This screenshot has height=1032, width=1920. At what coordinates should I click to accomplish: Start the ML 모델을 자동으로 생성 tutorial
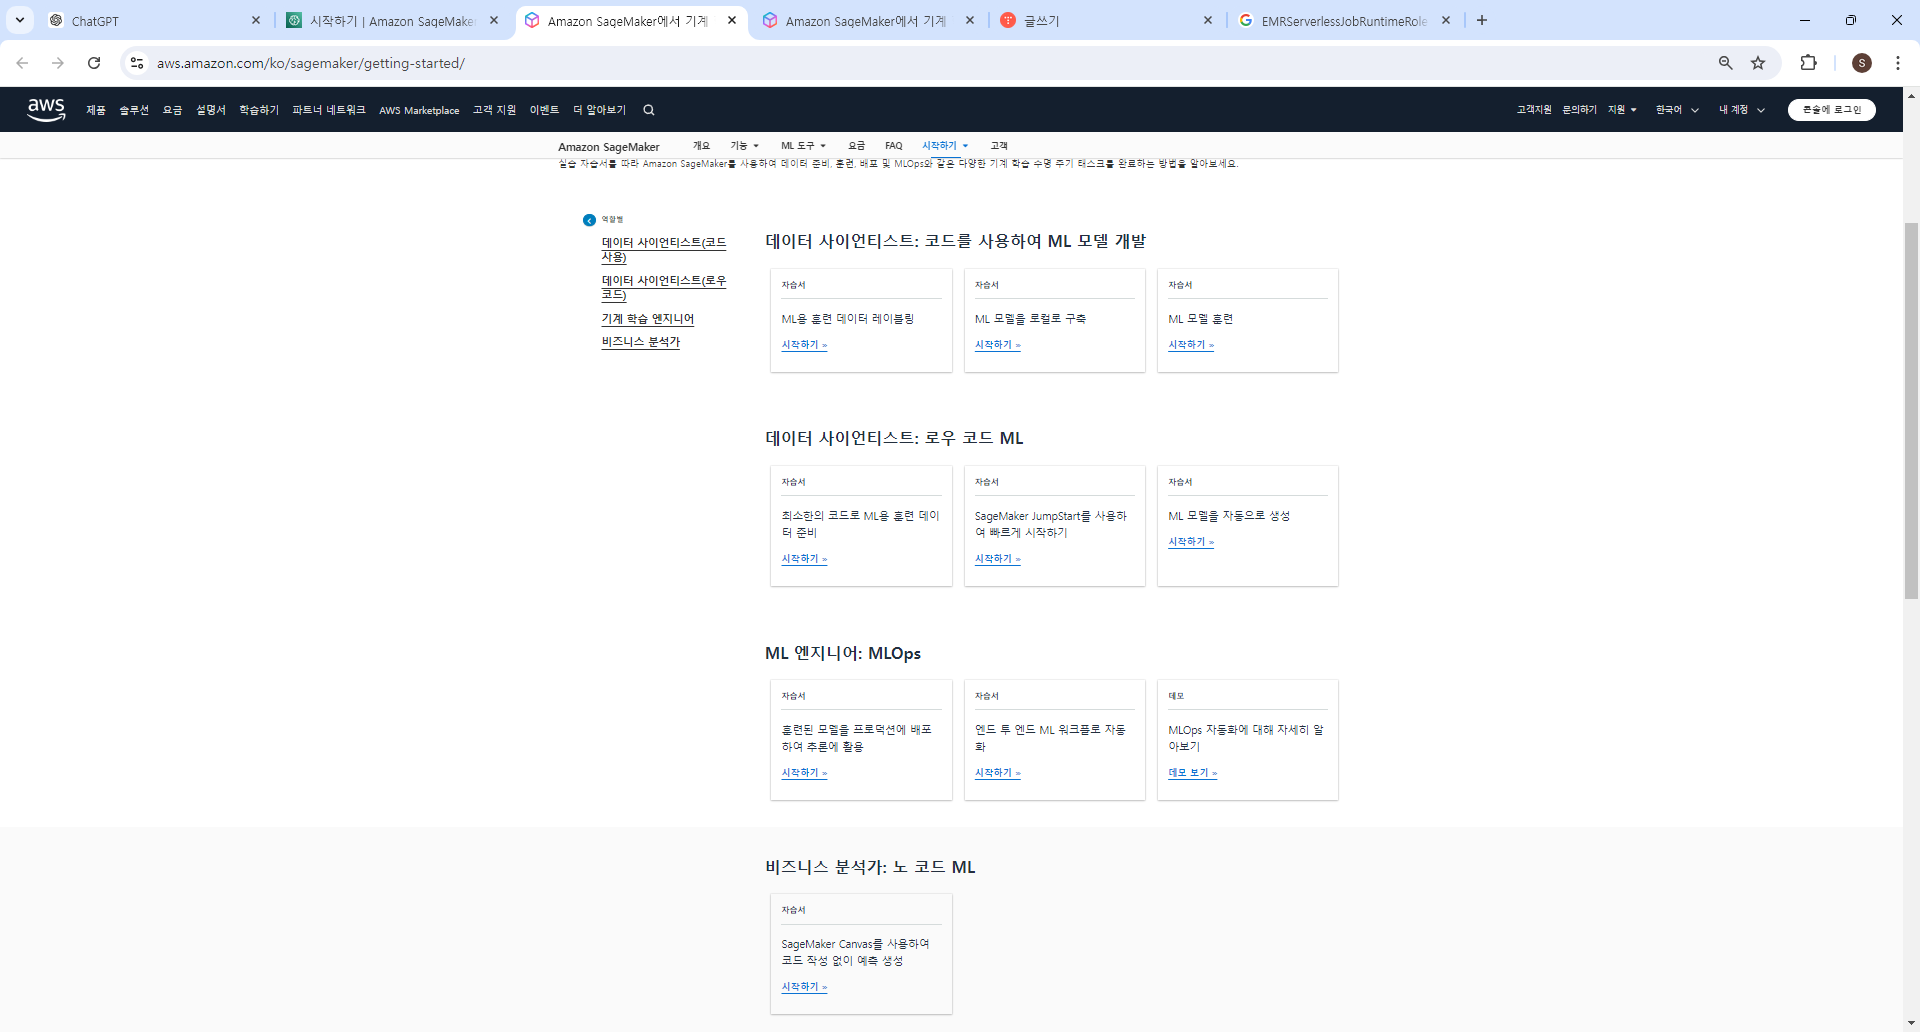(1191, 542)
